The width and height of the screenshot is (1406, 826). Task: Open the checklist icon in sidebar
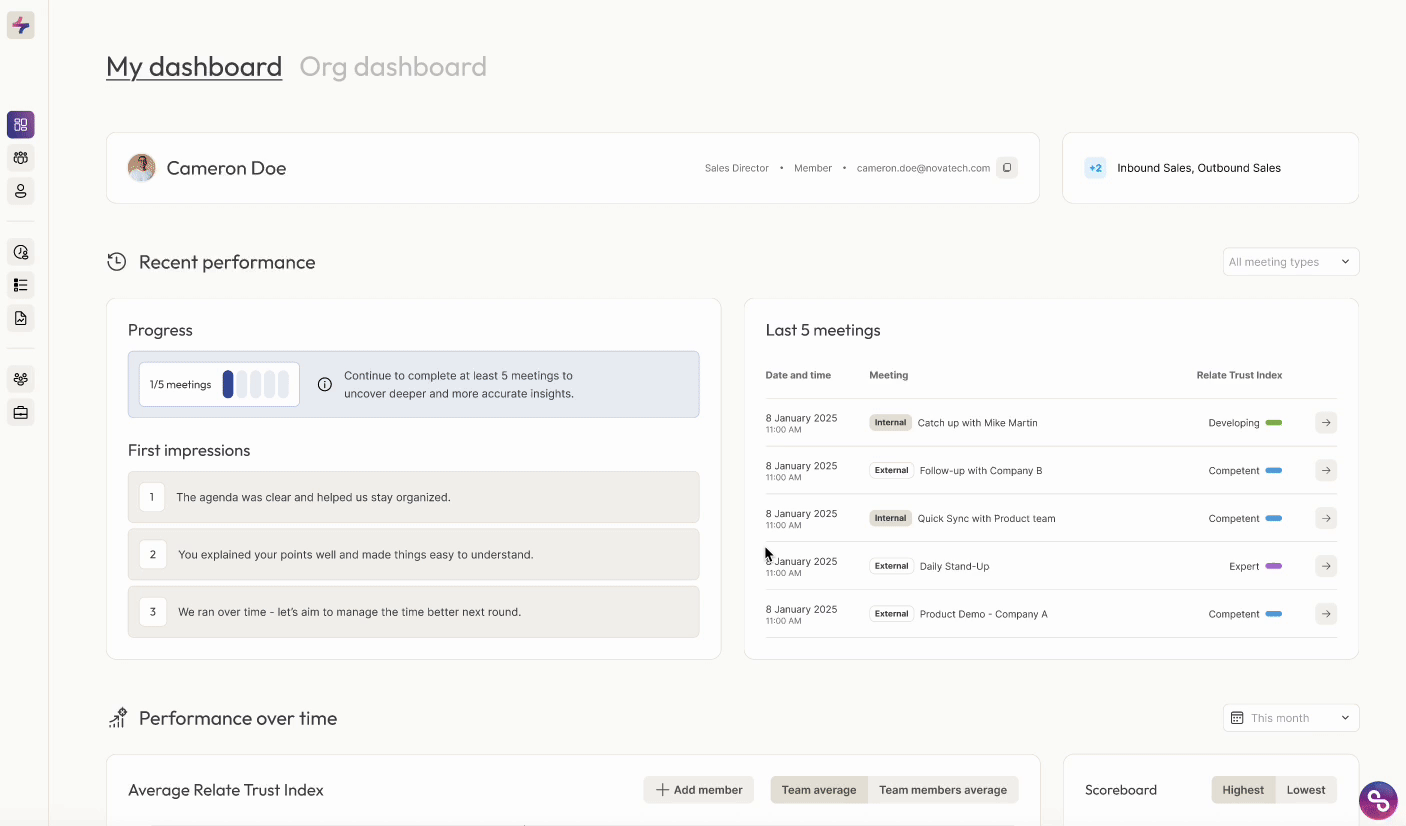coord(21,285)
